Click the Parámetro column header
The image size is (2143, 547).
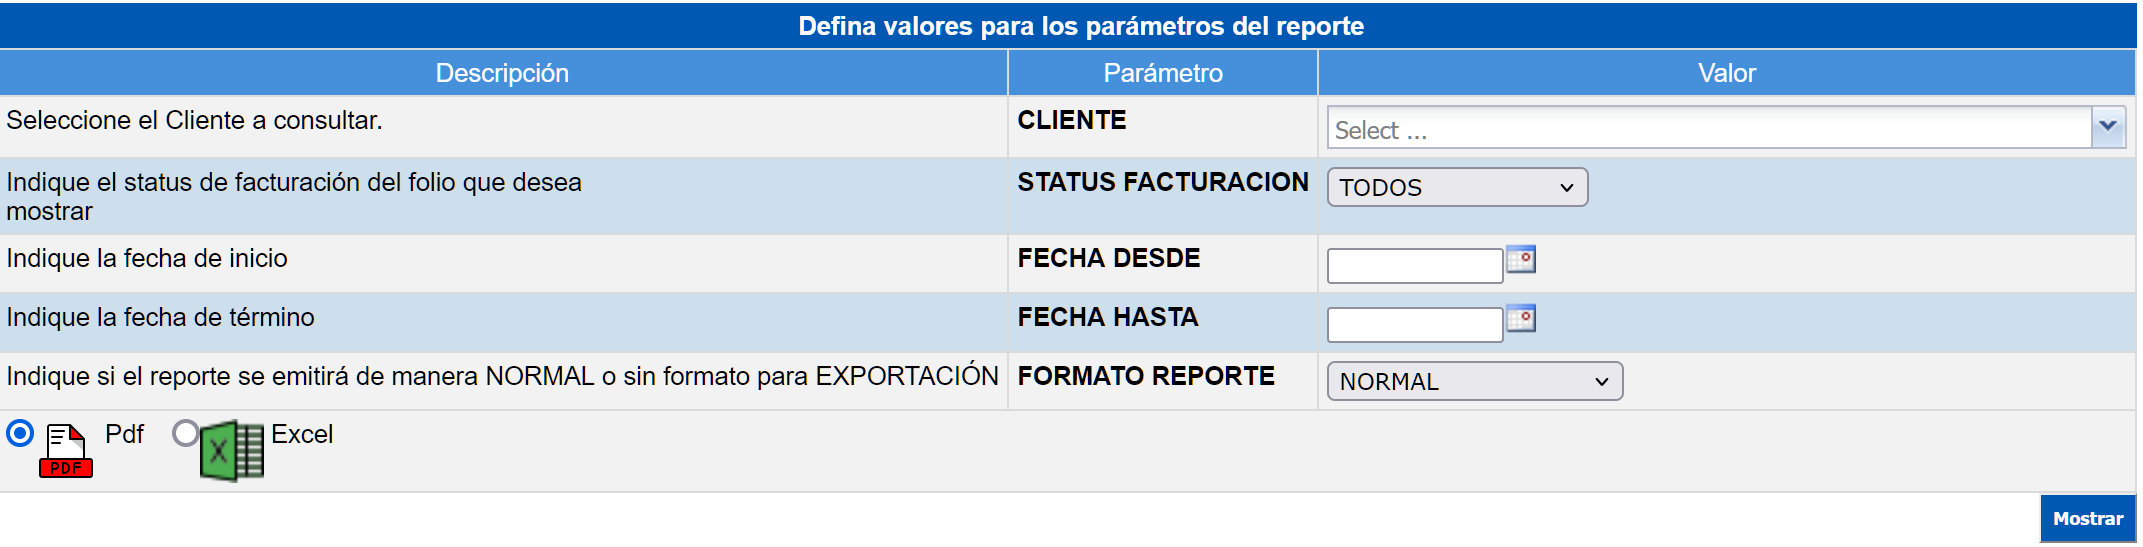[x=1163, y=73]
